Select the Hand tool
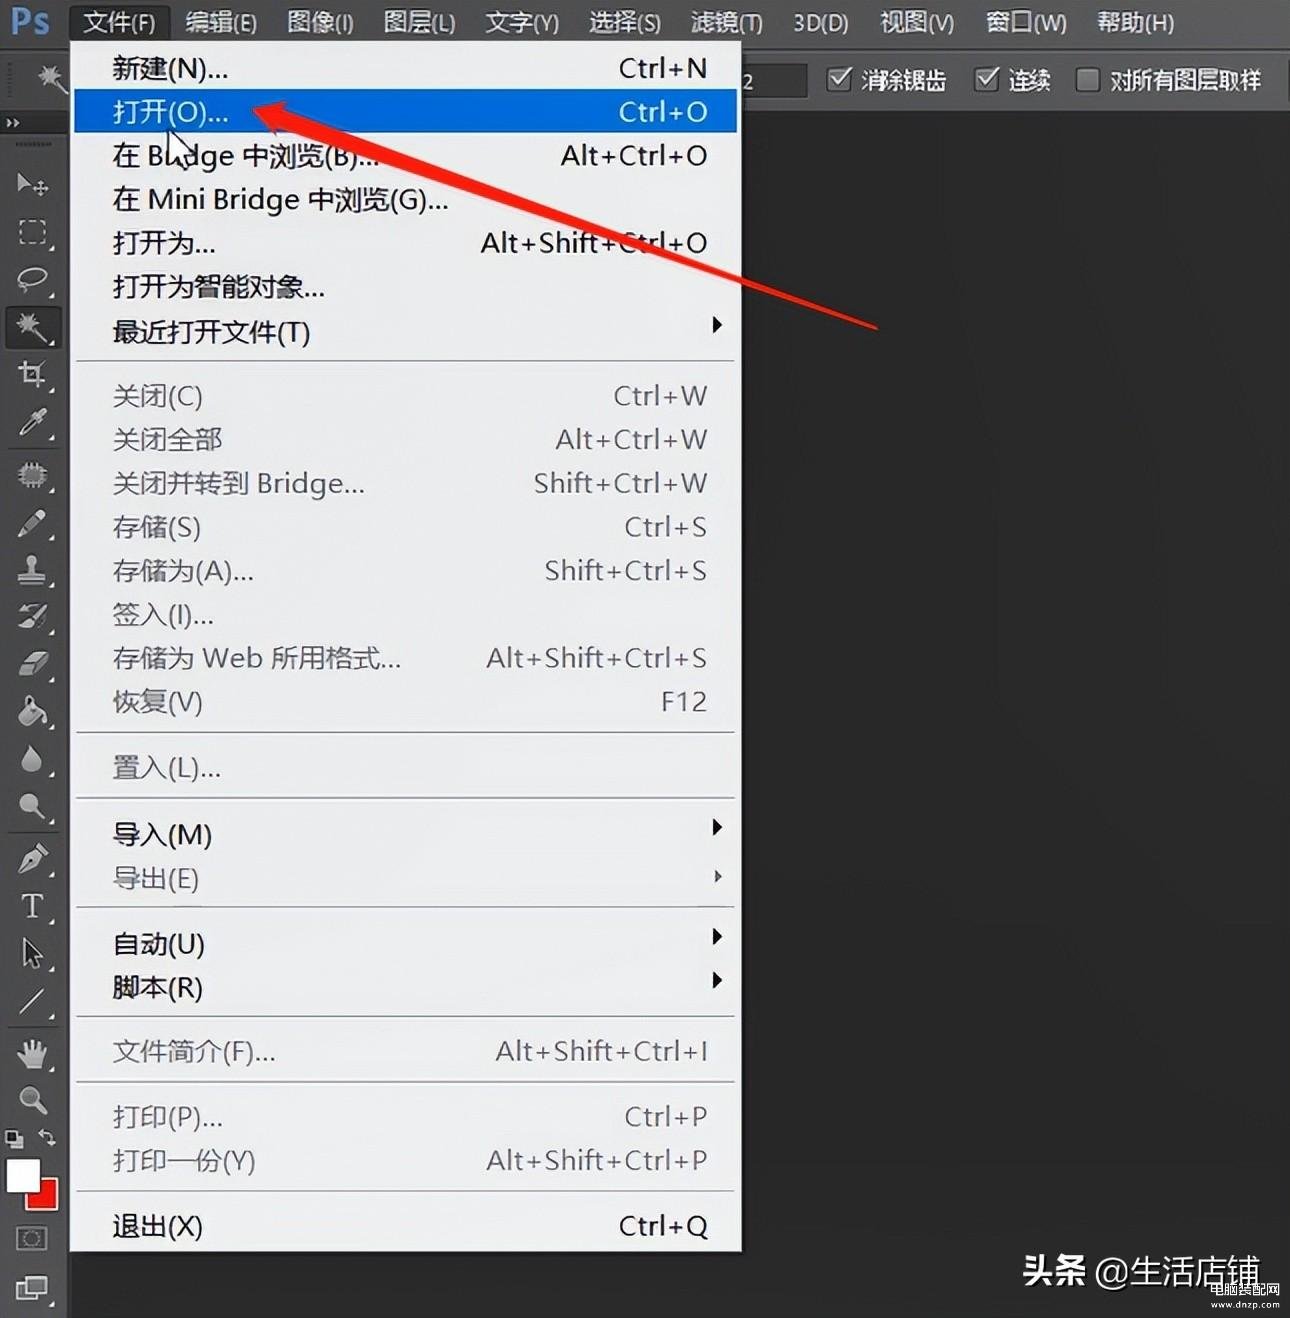 (32, 1052)
